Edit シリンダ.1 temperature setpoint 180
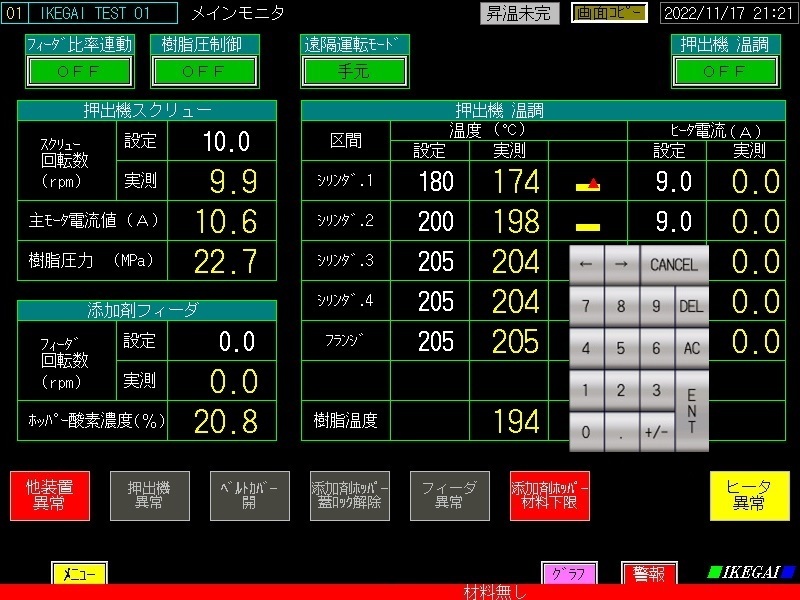Image resolution: width=800 pixels, height=600 pixels. (435, 181)
